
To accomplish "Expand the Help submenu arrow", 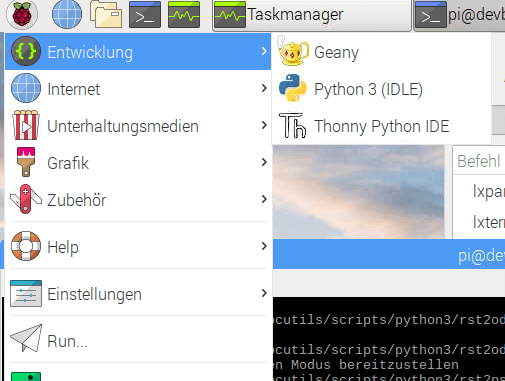I will pos(264,246).
